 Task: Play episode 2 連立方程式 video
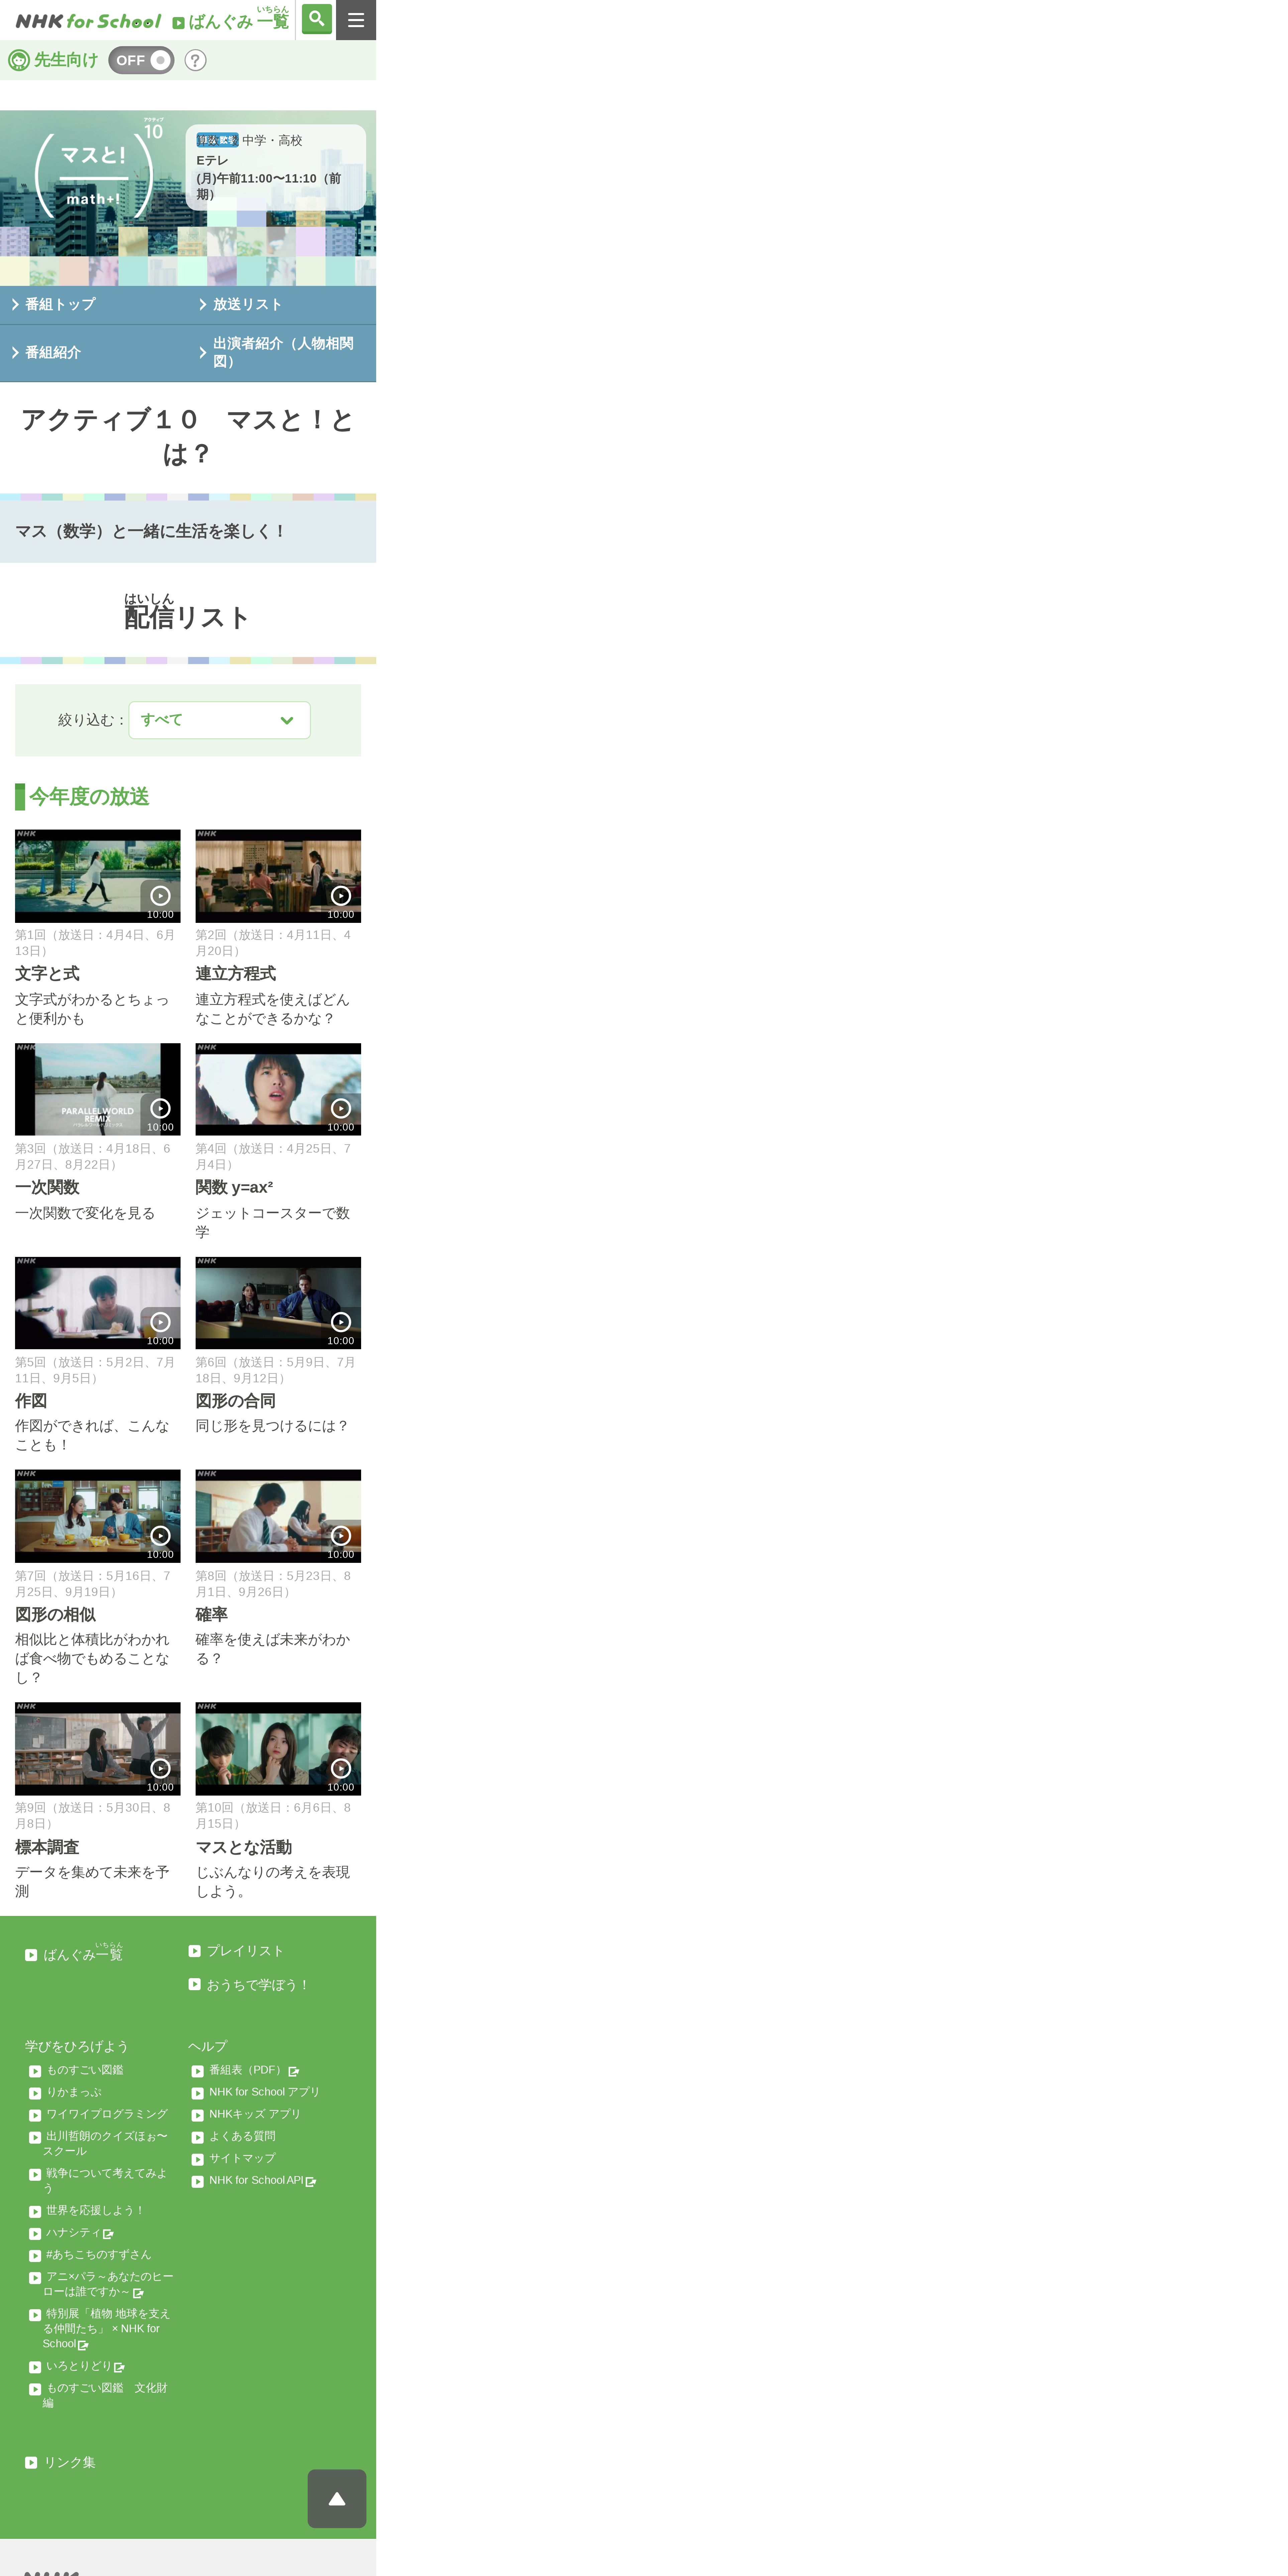tap(278, 876)
